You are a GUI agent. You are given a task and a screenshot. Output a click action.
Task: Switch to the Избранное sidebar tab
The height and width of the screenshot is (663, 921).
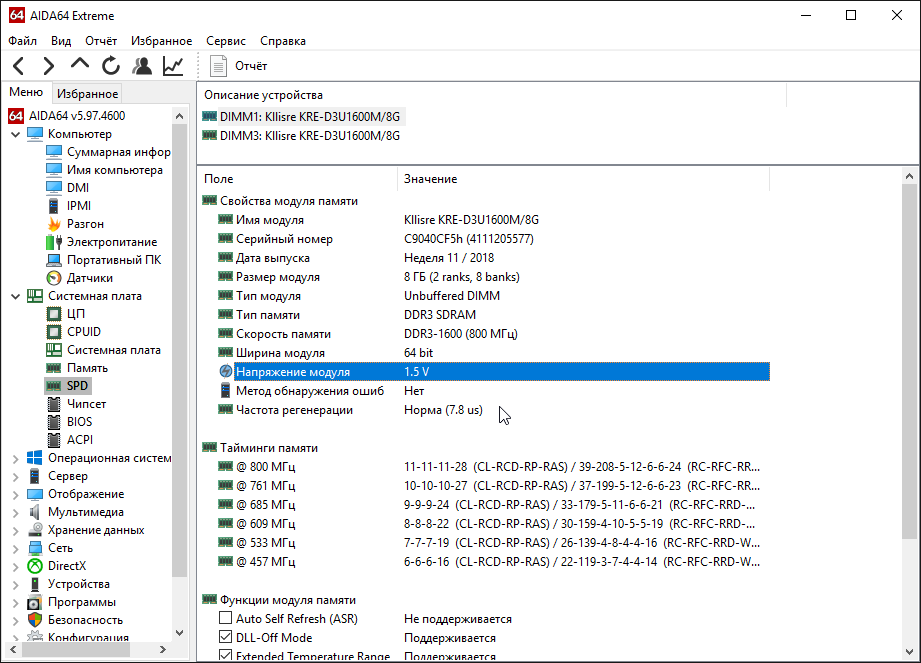pyautogui.click(x=88, y=93)
